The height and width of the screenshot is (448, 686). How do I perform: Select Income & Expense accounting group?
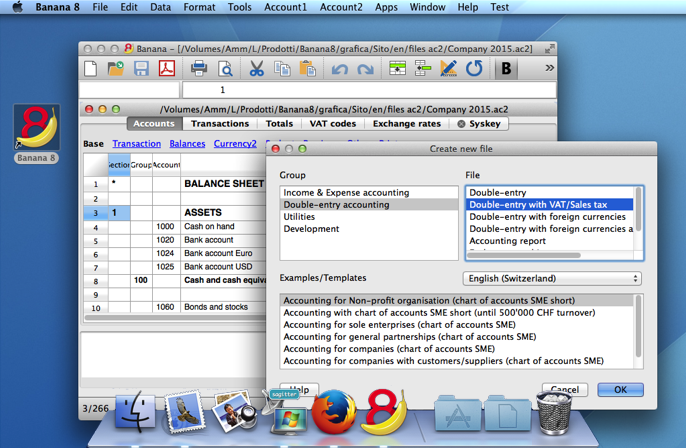coord(369,192)
